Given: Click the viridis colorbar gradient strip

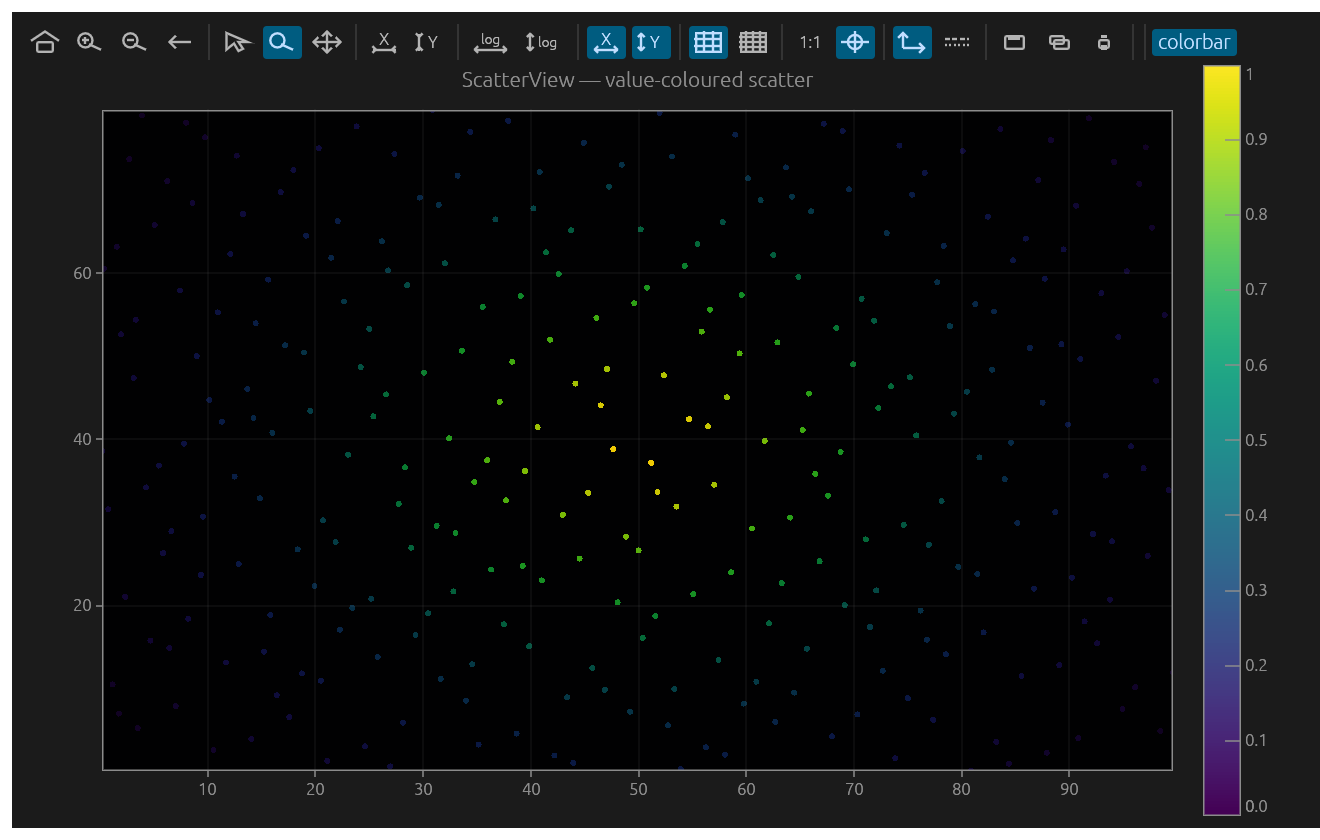Looking at the screenshot, I should [1222, 441].
